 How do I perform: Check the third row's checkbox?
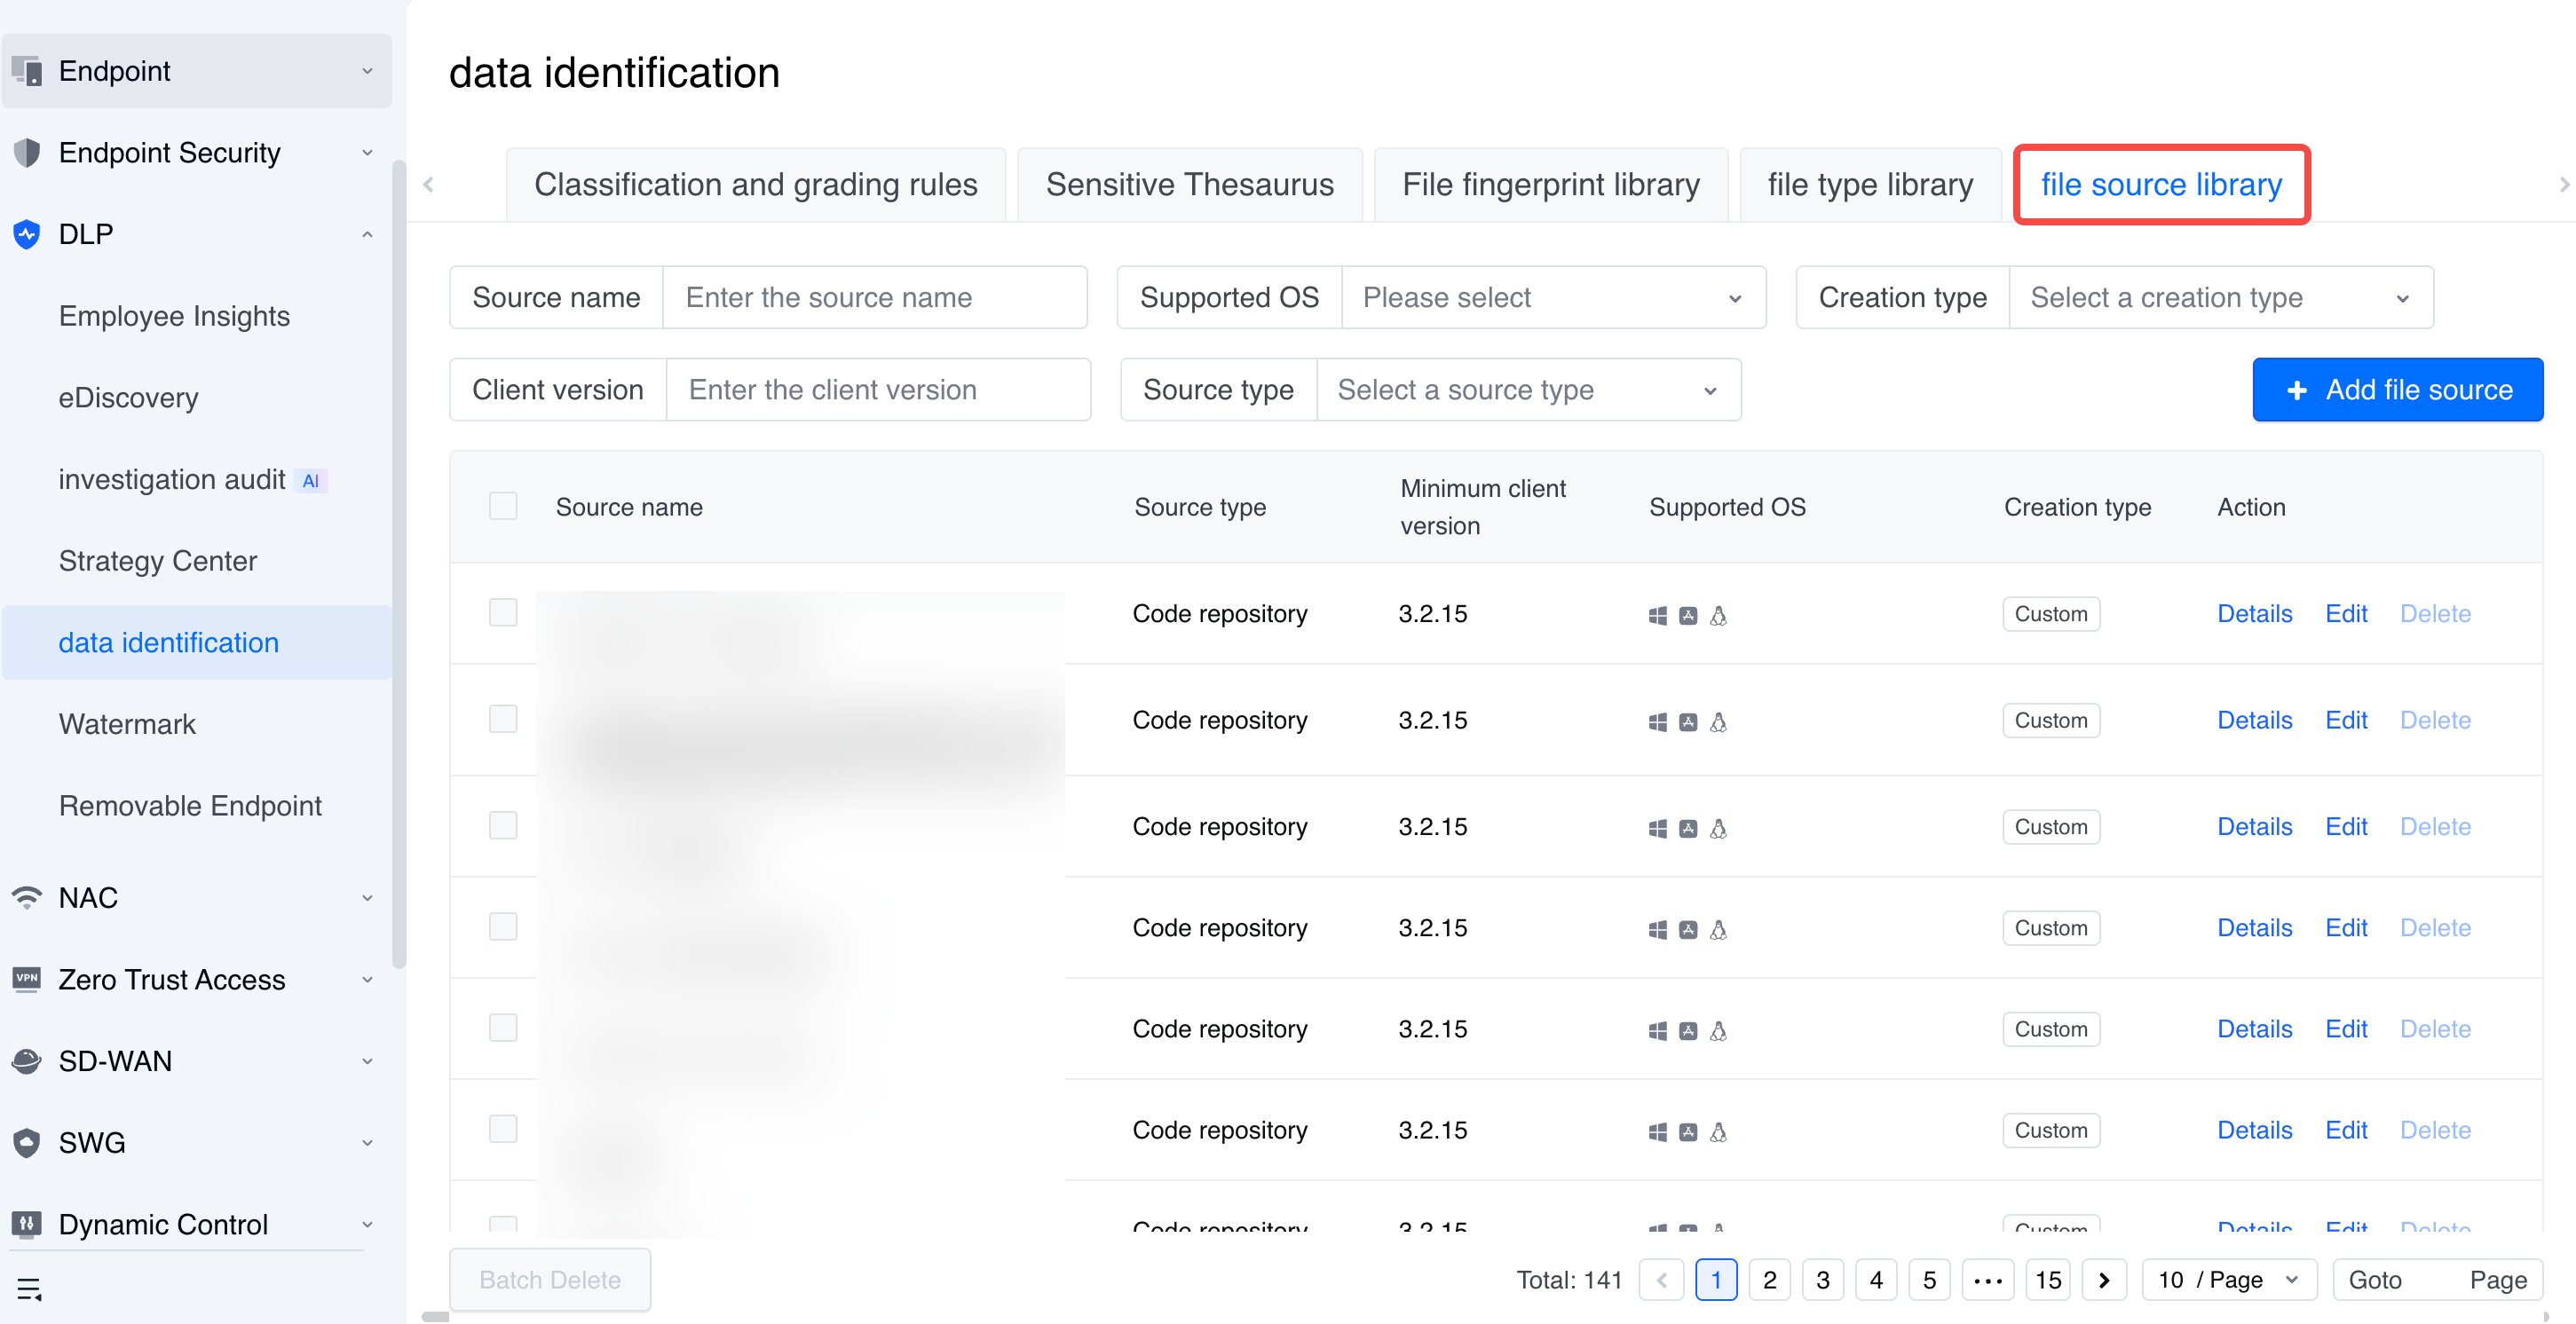503,825
